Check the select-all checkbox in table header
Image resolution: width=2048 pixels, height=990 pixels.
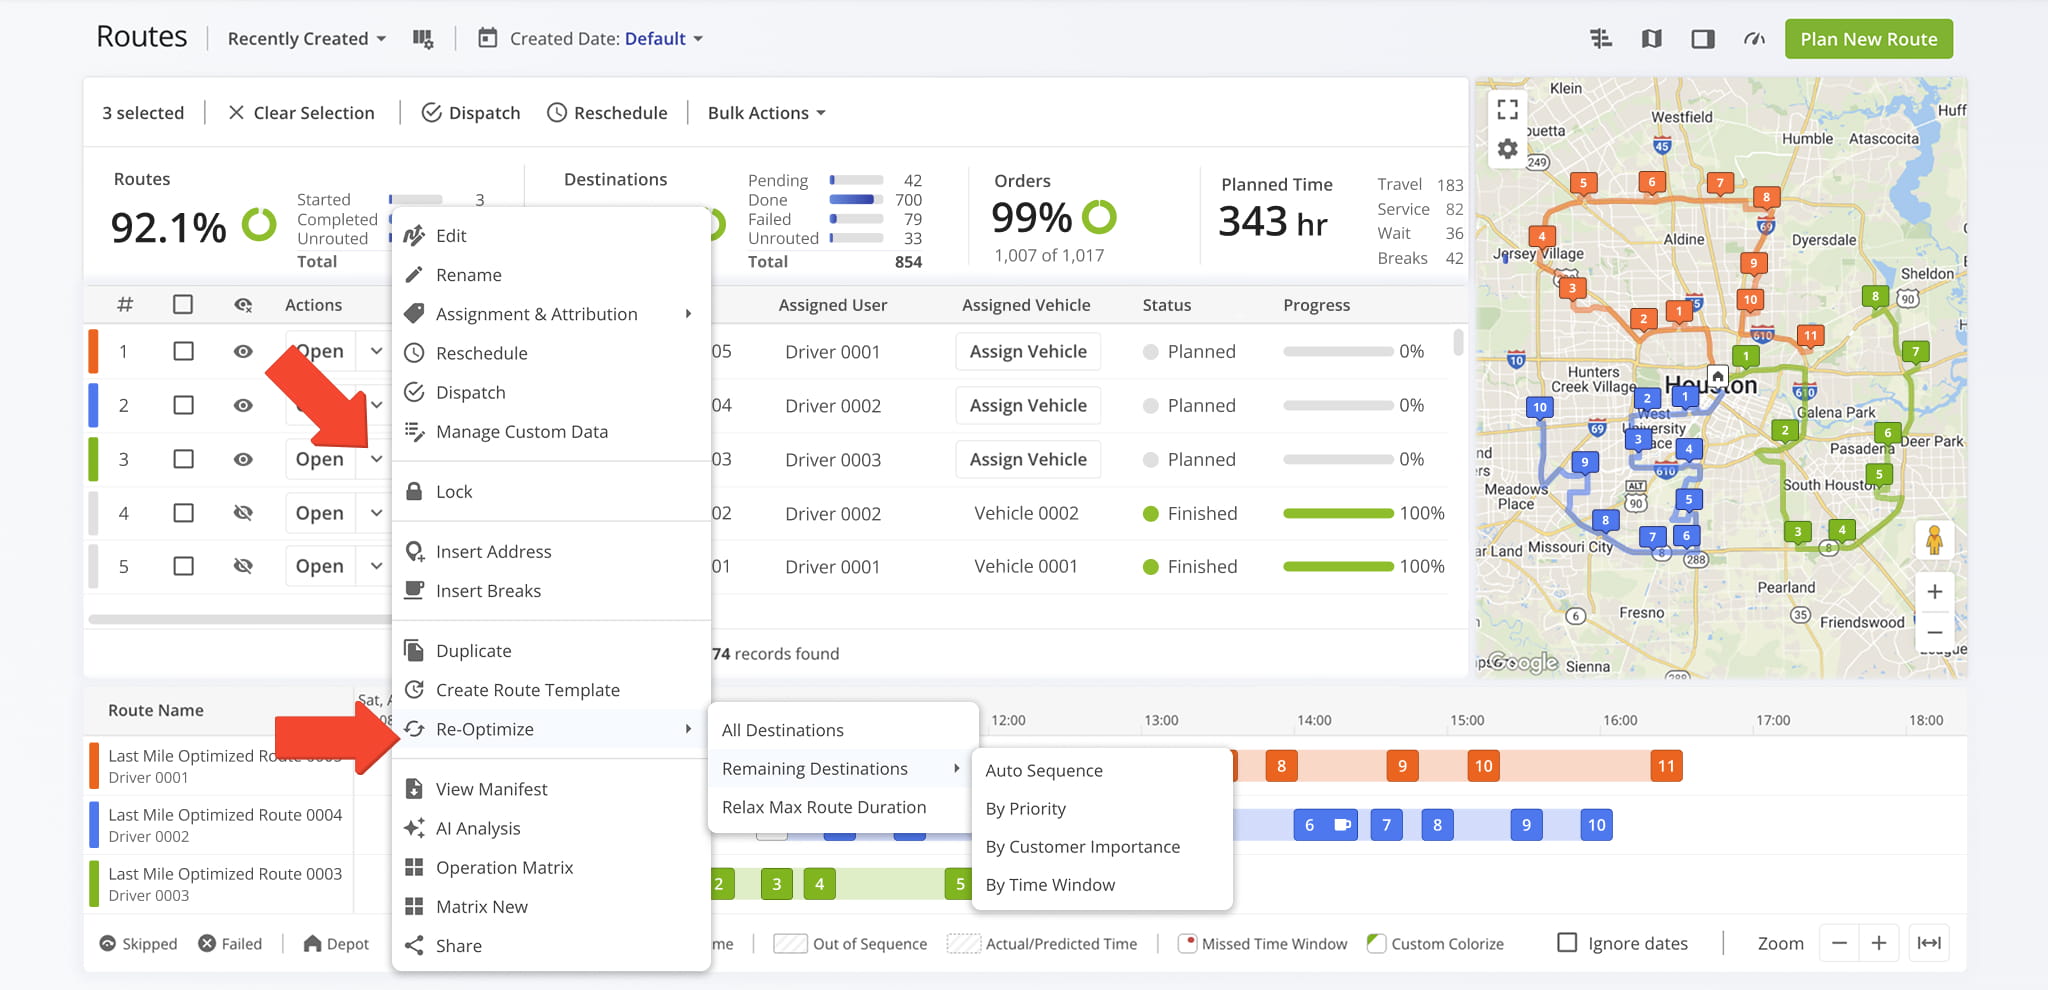point(183,304)
